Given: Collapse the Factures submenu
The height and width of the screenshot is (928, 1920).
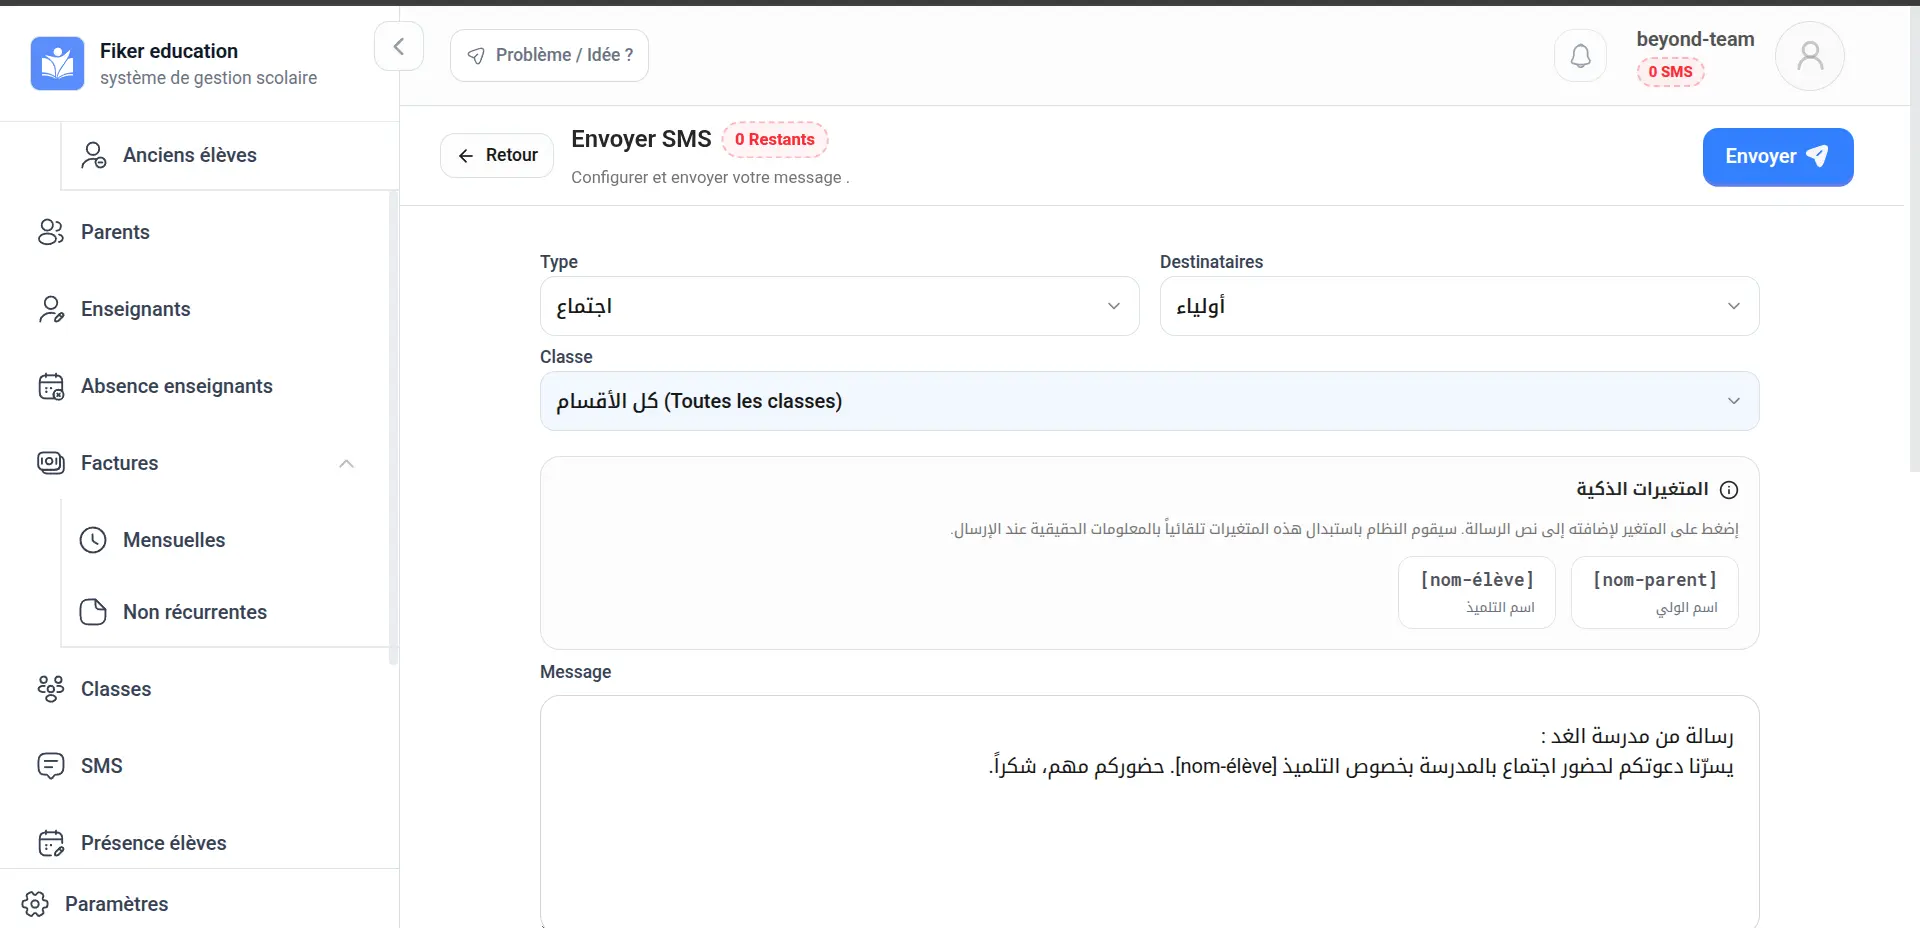Looking at the screenshot, I should [x=346, y=463].
